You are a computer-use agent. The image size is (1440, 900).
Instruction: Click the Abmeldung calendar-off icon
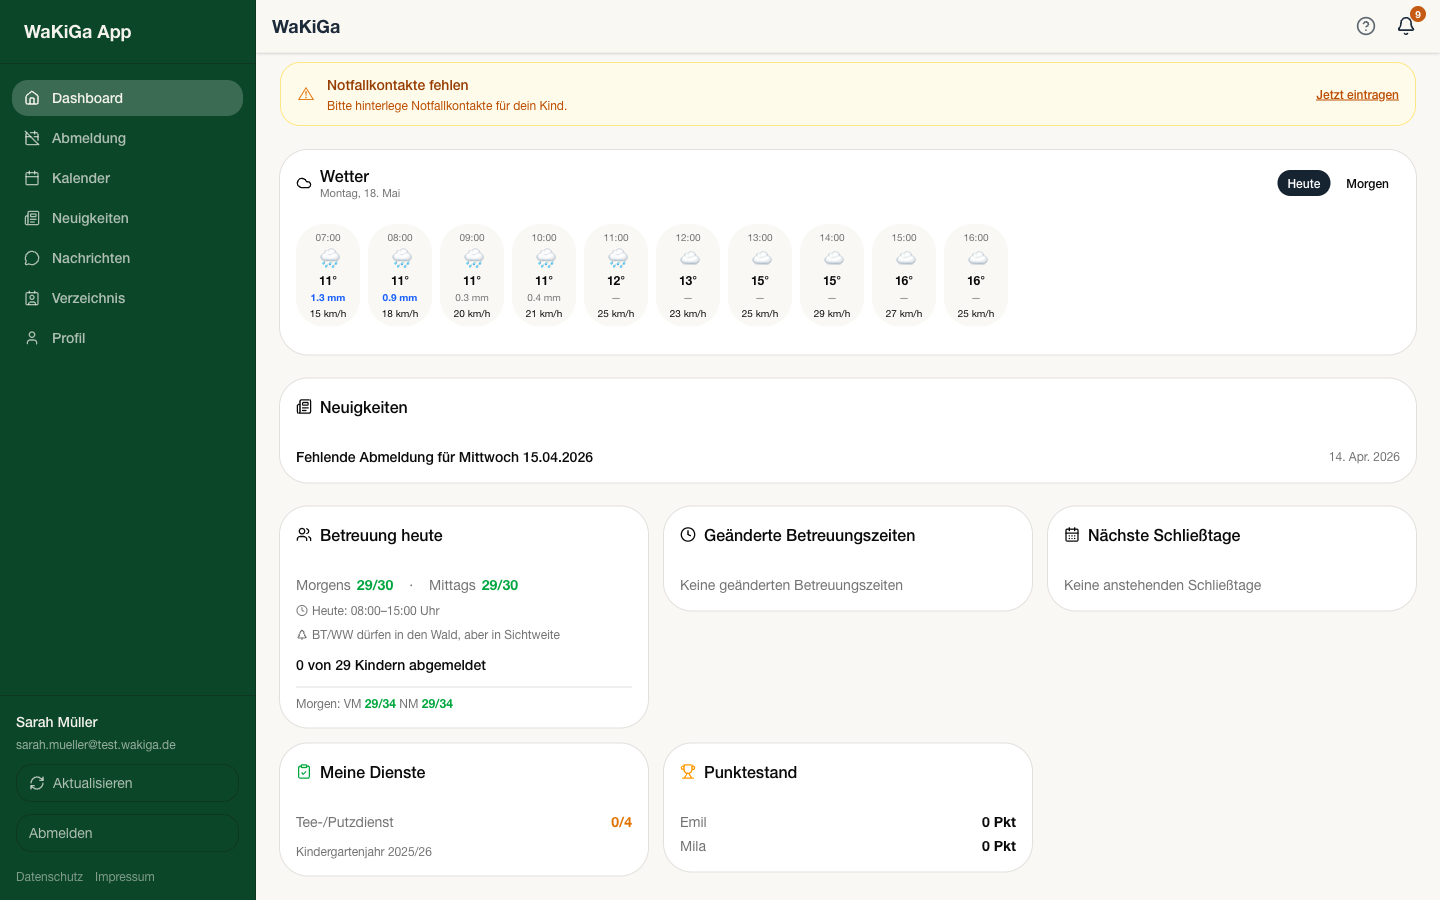click(x=32, y=138)
